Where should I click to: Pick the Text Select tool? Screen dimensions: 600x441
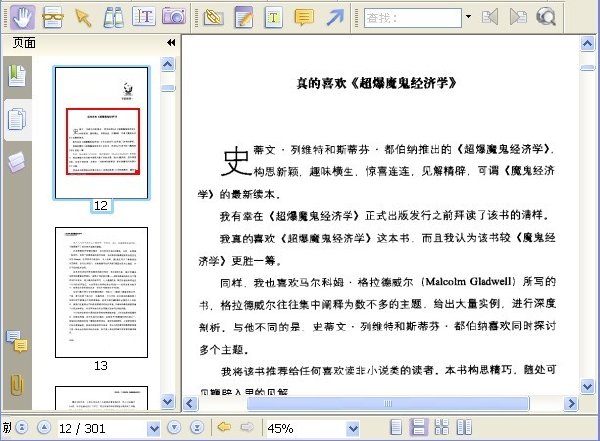point(144,16)
